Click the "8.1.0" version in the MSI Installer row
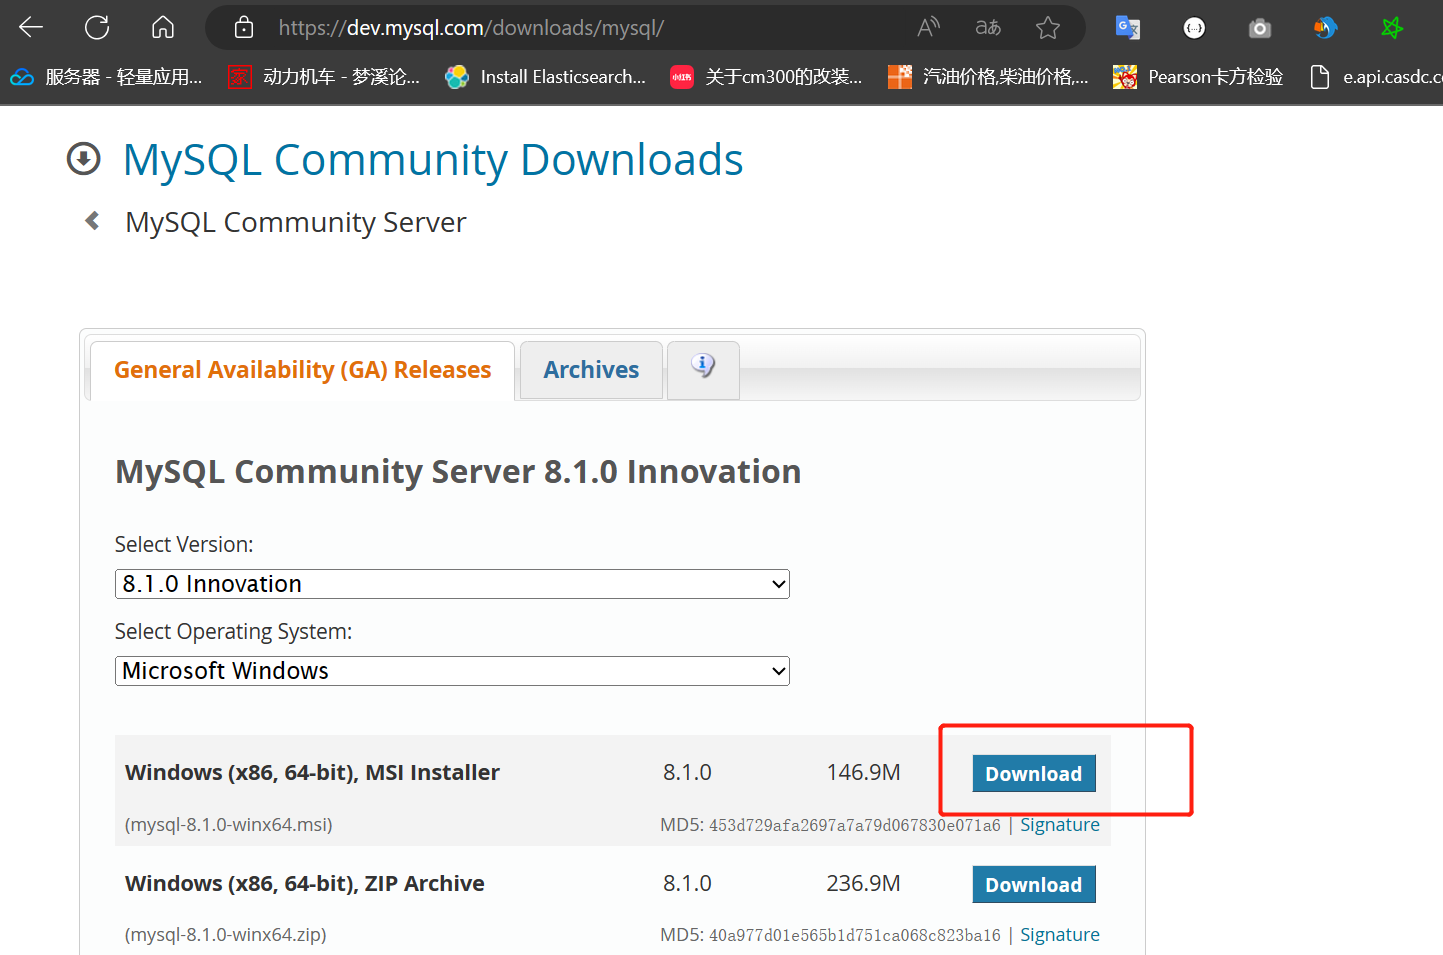Screen dimensions: 1443x955 pos(687,773)
